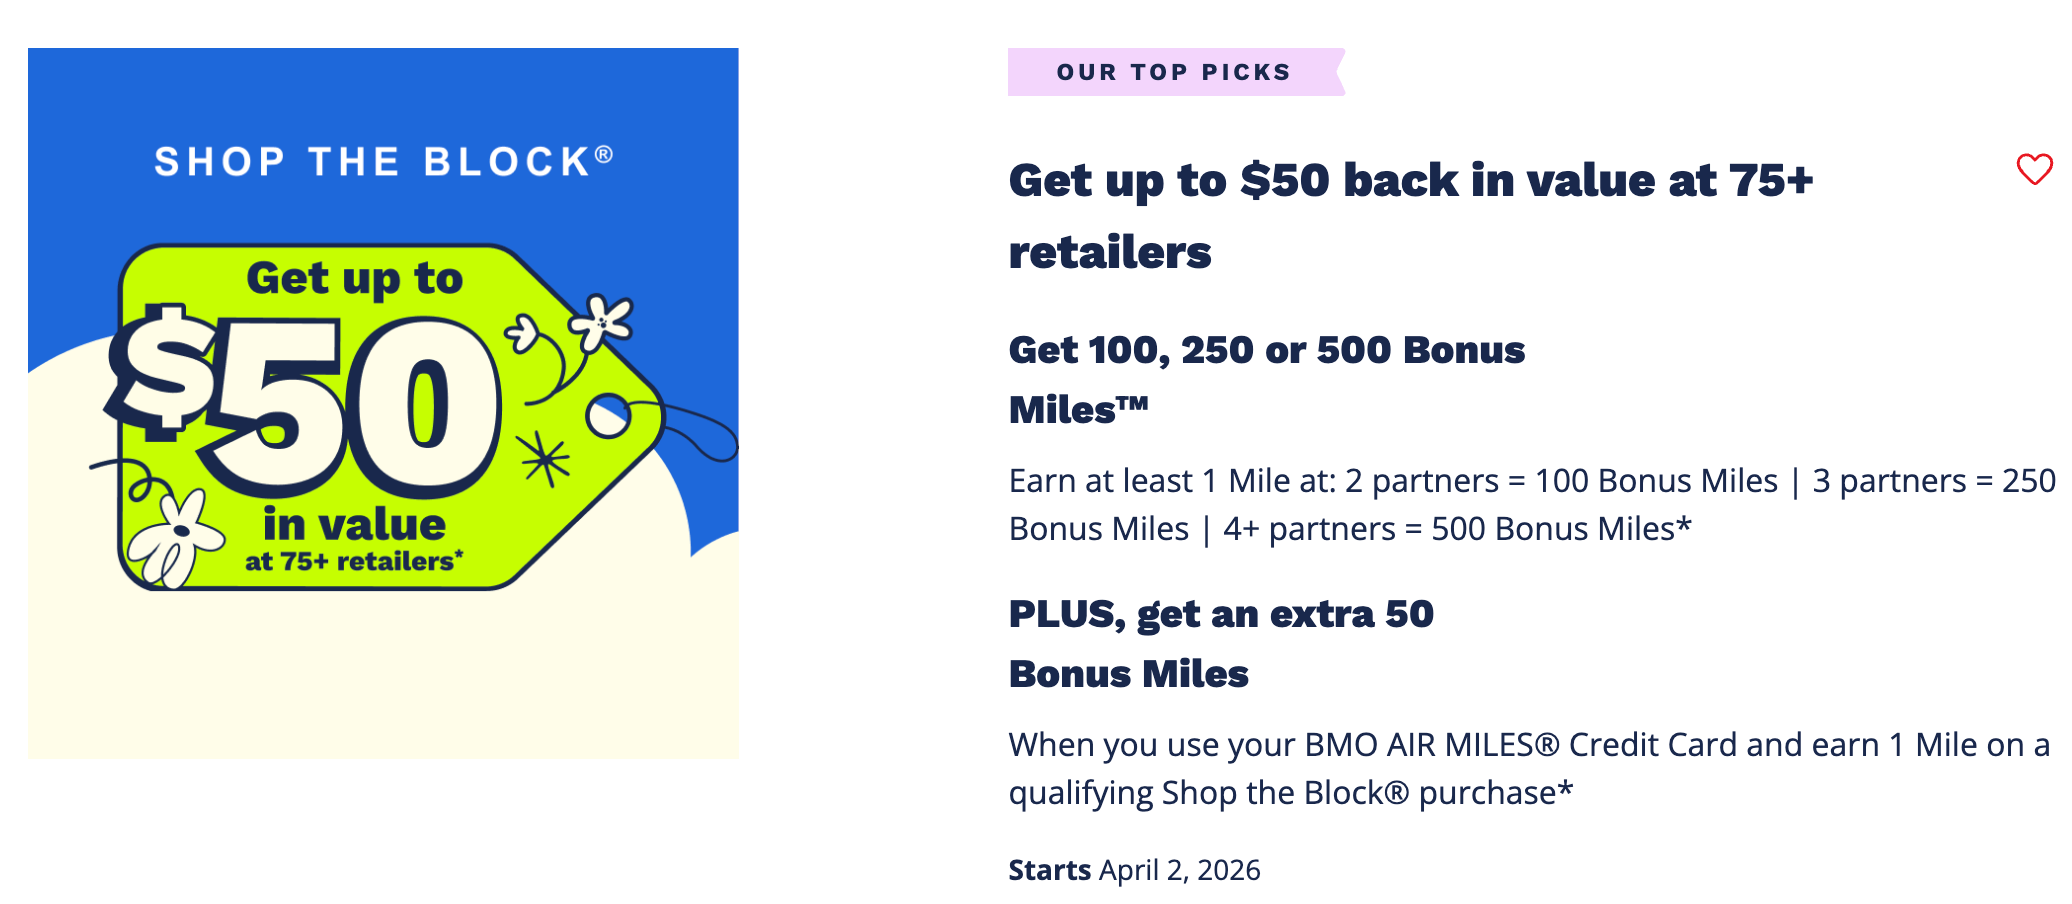Click the small tulip doodle on the tag

click(524, 334)
